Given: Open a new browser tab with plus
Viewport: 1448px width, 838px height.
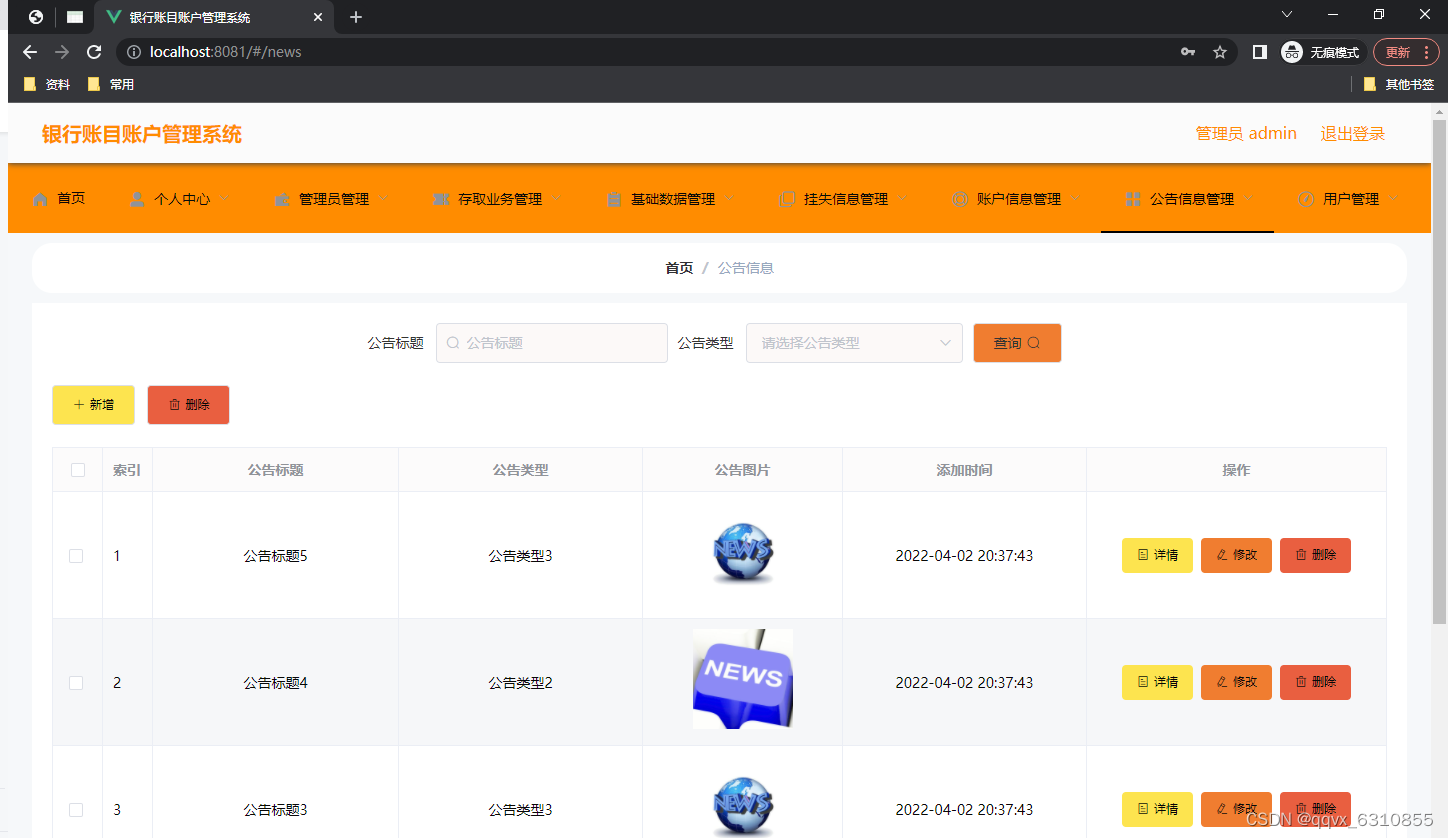Looking at the screenshot, I should pyautogui.click(x=356, y=17).
